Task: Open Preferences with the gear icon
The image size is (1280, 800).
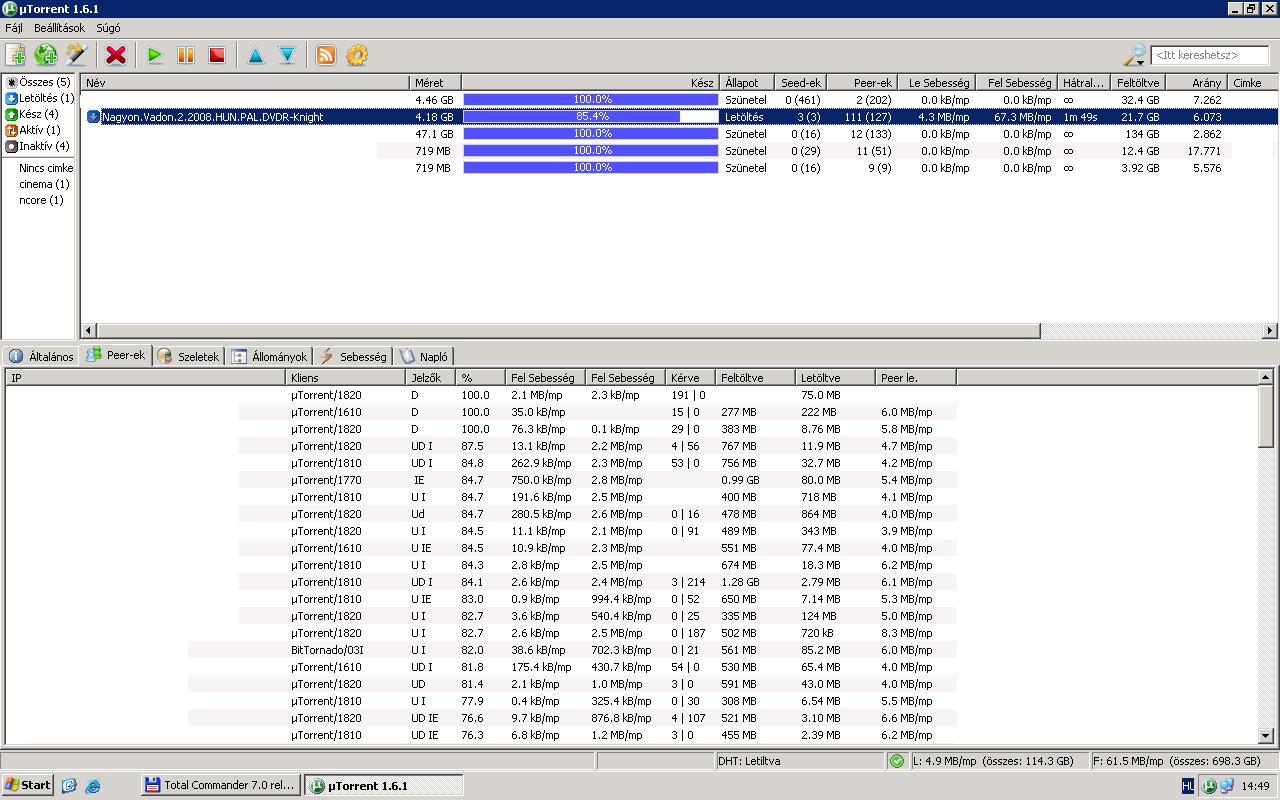Action: [357, 55]
